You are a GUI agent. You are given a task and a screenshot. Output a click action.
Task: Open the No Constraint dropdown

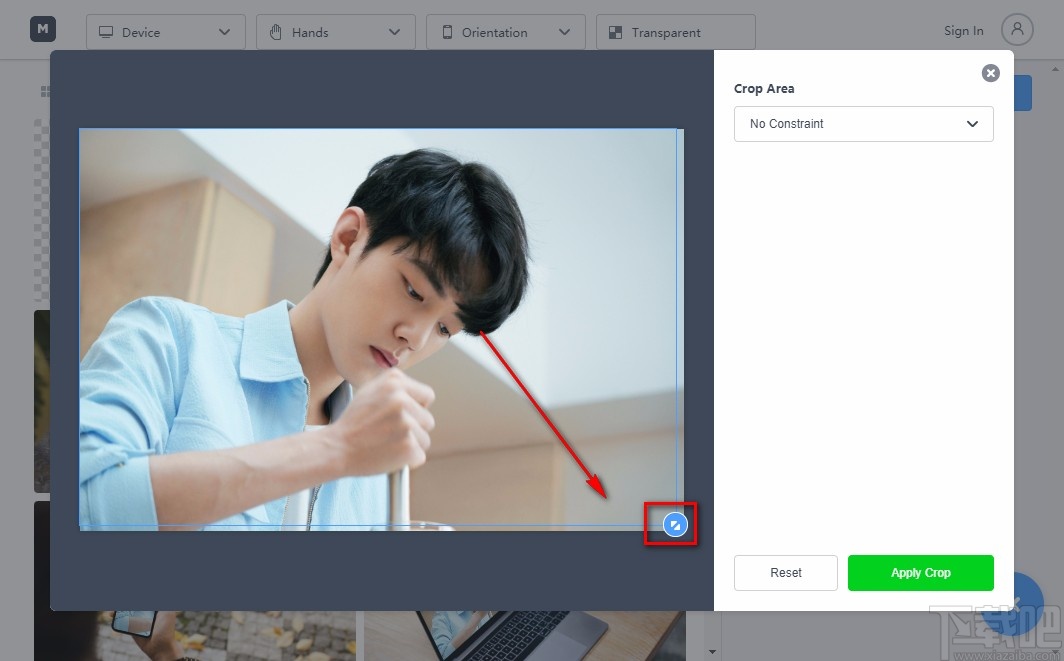[x=863, y=124]
